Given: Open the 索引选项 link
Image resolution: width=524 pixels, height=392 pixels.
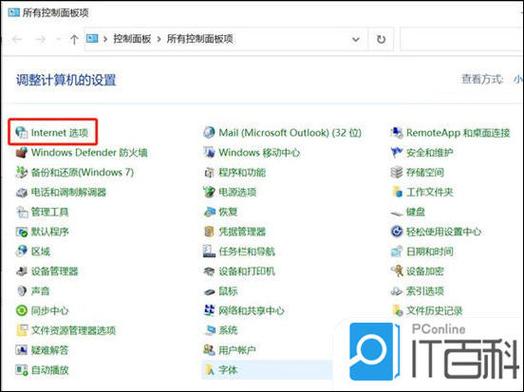Looking at the screenshot, I should (425, 291).
